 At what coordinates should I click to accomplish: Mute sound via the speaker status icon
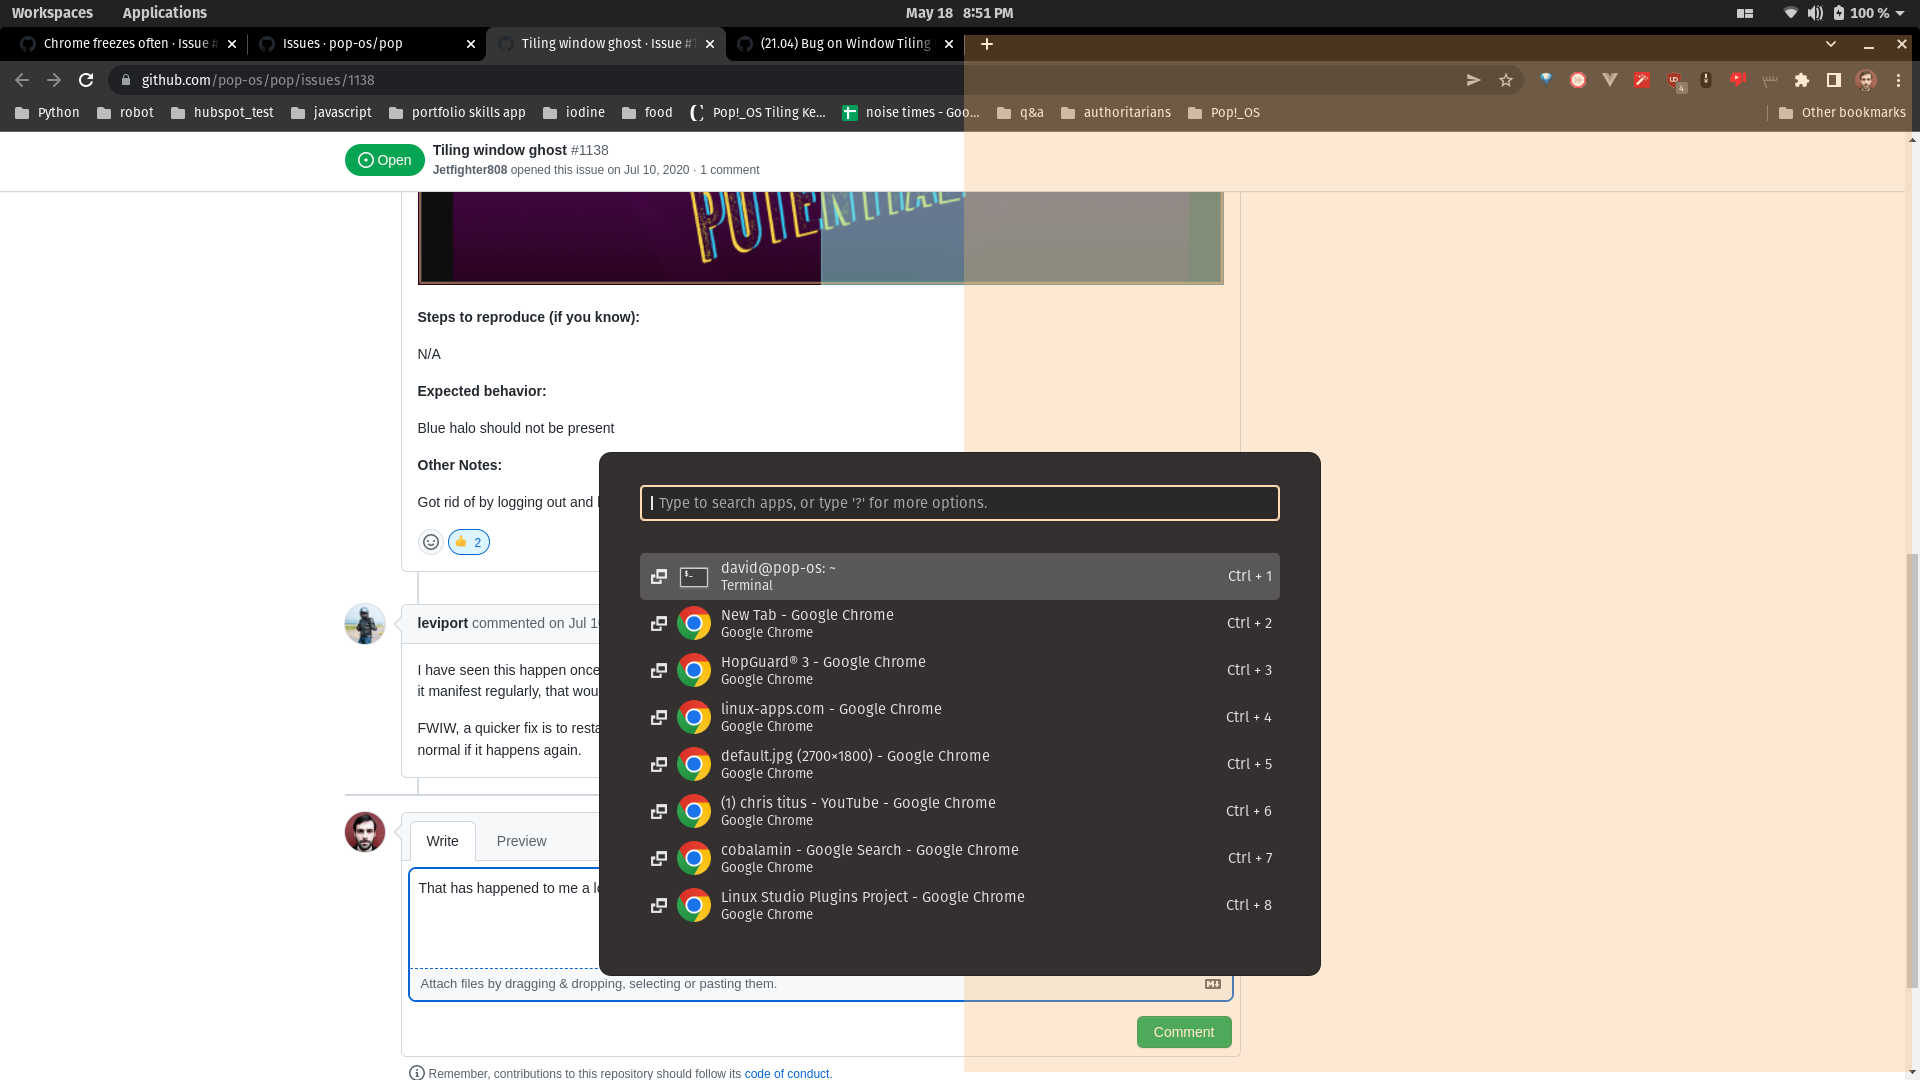(x=1814, y=13)
